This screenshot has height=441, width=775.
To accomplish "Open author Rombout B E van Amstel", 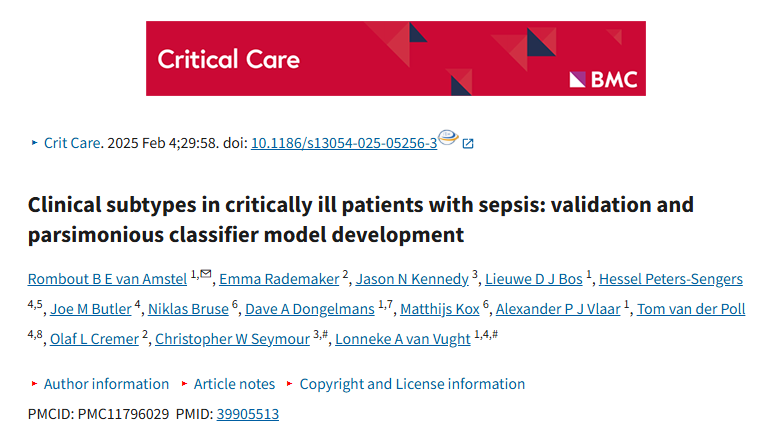I will pyautogui.click(x=107, y=279).
